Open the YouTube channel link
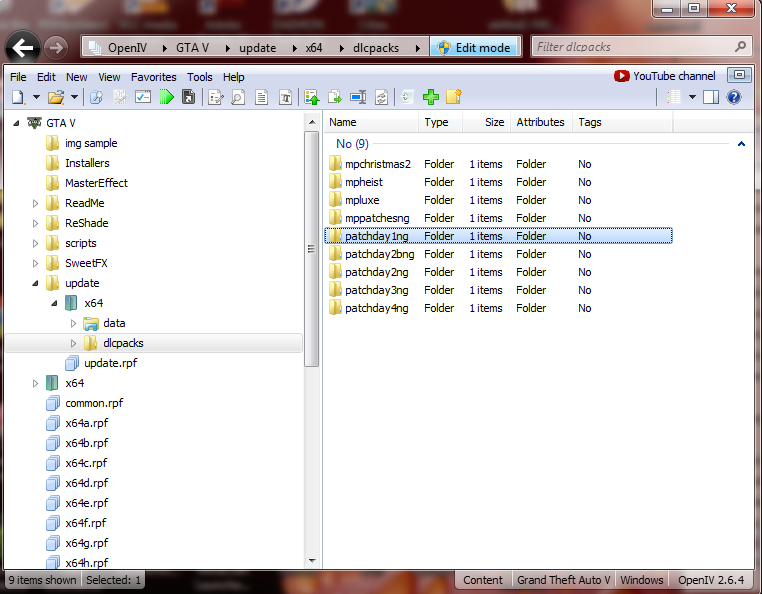Viewport: 762px width, 594px height. [x=665, y=76]
